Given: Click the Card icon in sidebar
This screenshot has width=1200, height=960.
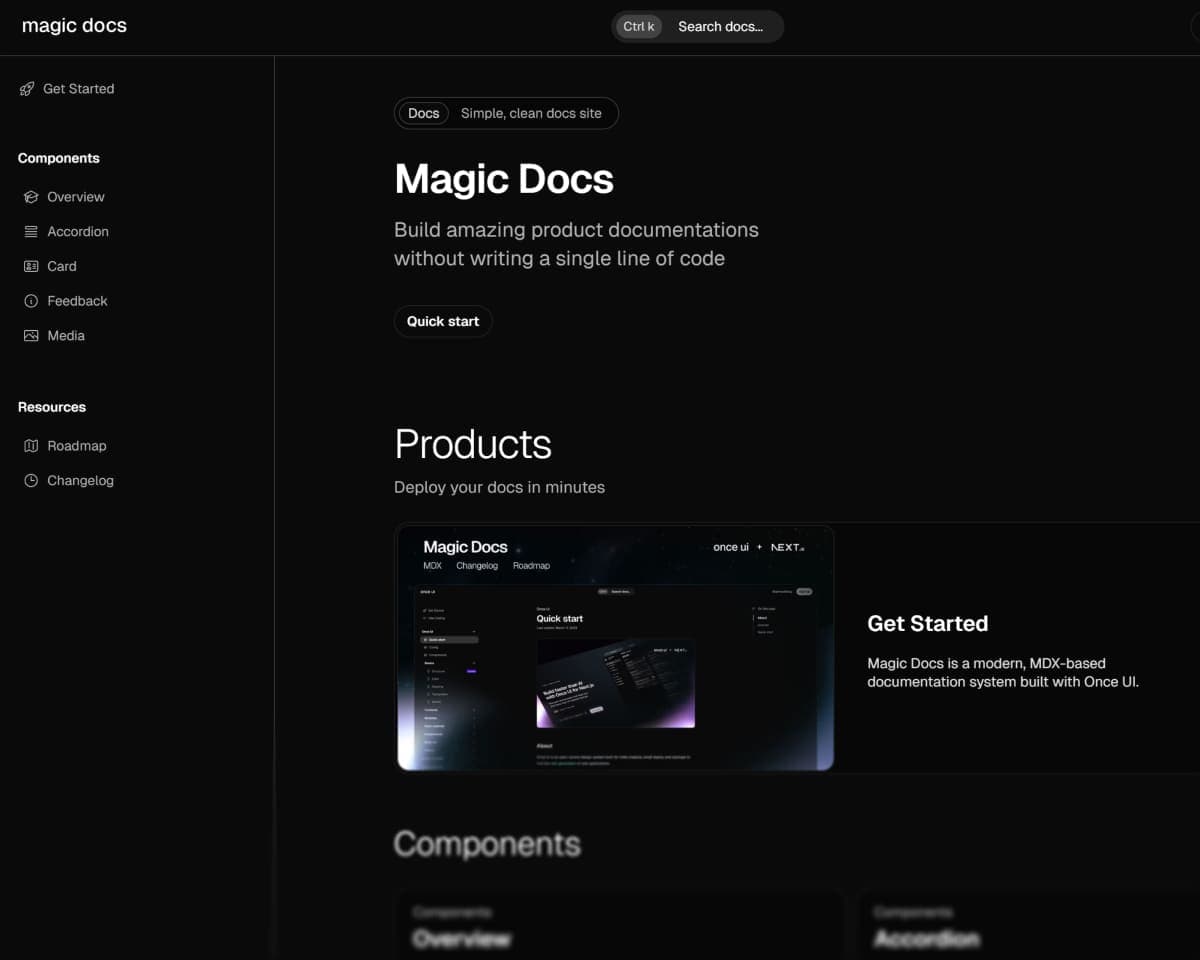Looking at the screenshot, I should click(31, 266).
